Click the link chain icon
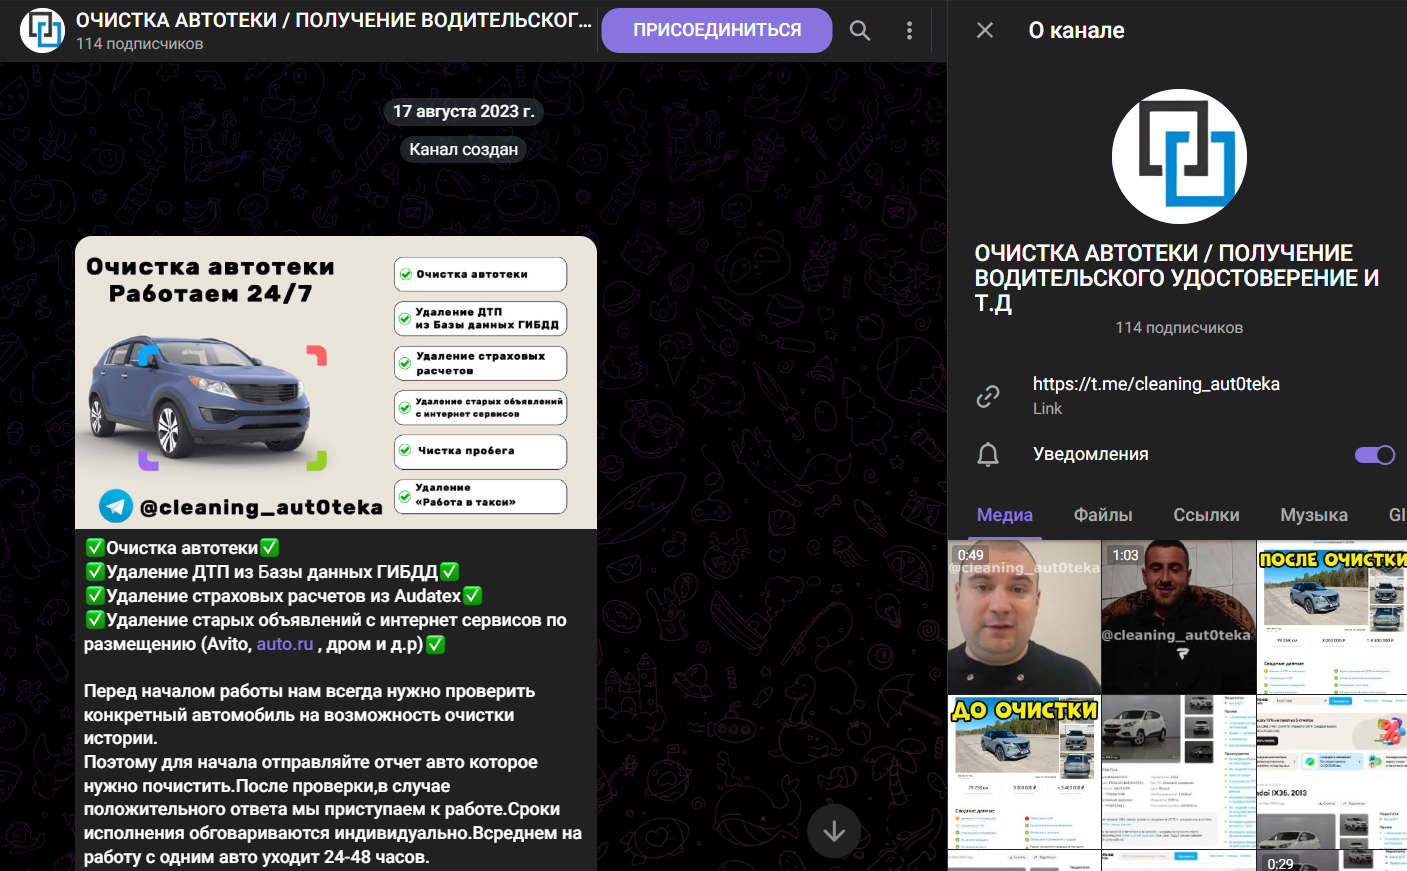The height and width of the screenshot is (871, 1407). tap(988, 396)
